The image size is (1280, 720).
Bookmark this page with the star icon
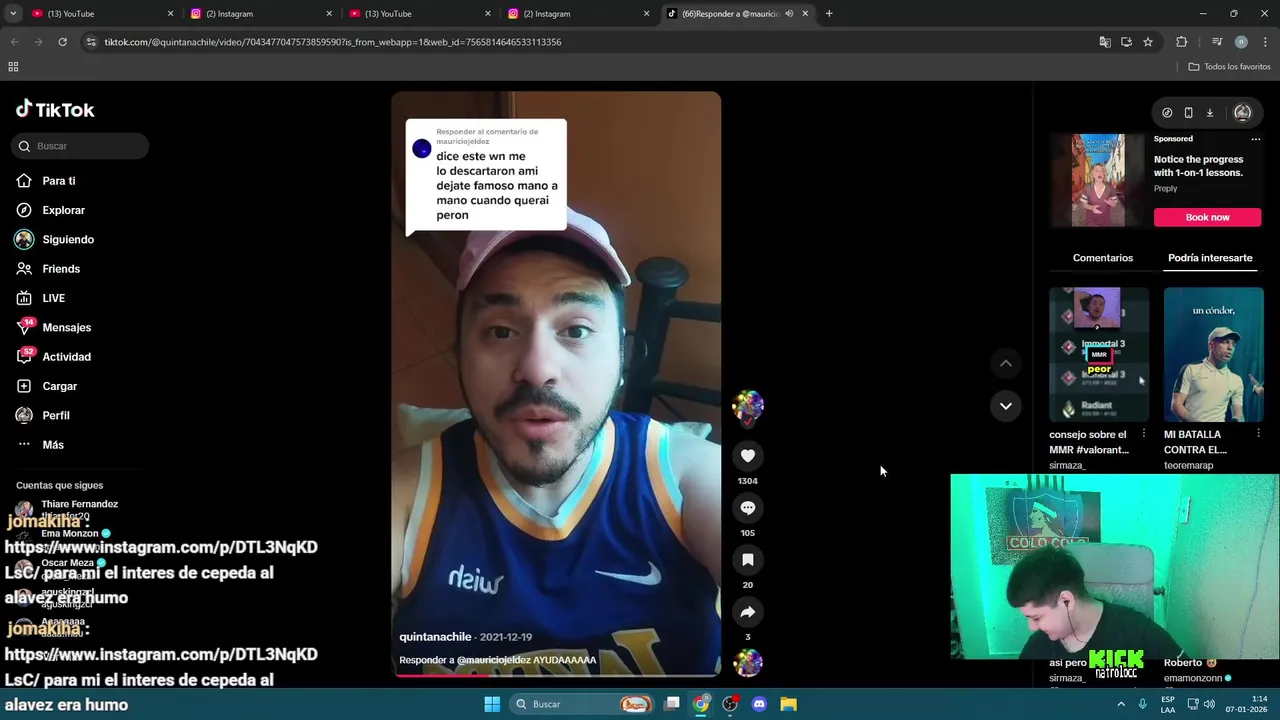click(1148, 42)
